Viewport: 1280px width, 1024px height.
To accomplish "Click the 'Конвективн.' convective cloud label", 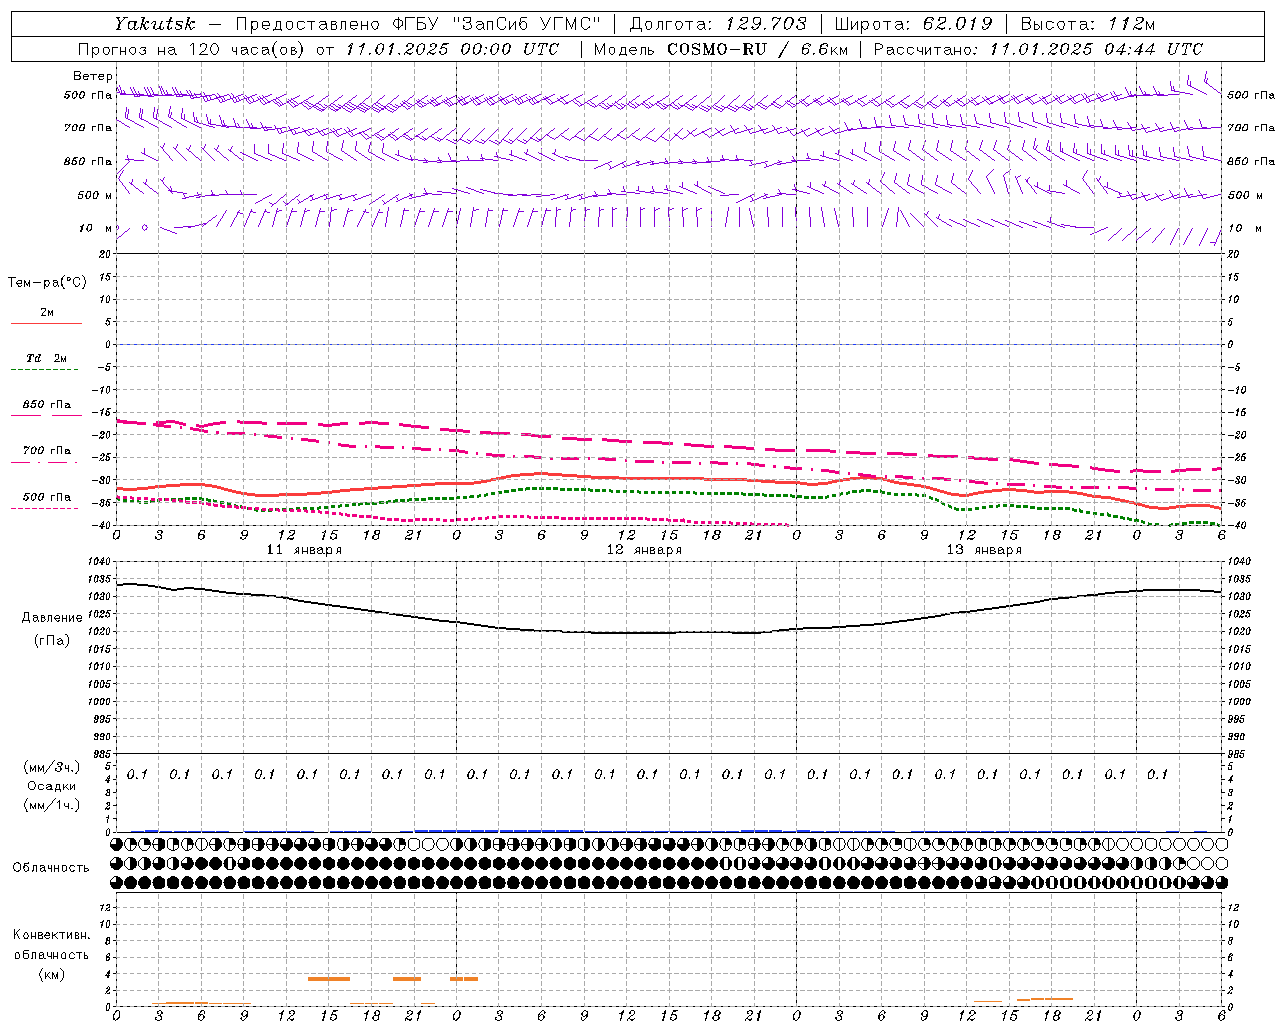I will tap(51, 935).
